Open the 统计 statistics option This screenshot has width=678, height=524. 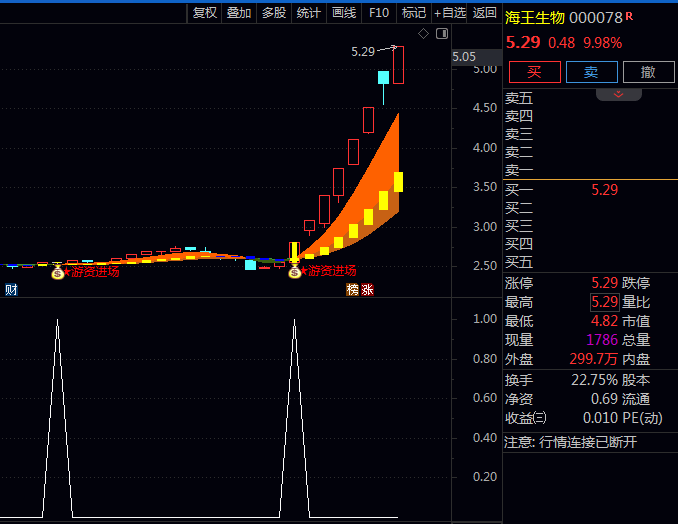(x=309, y=13)
